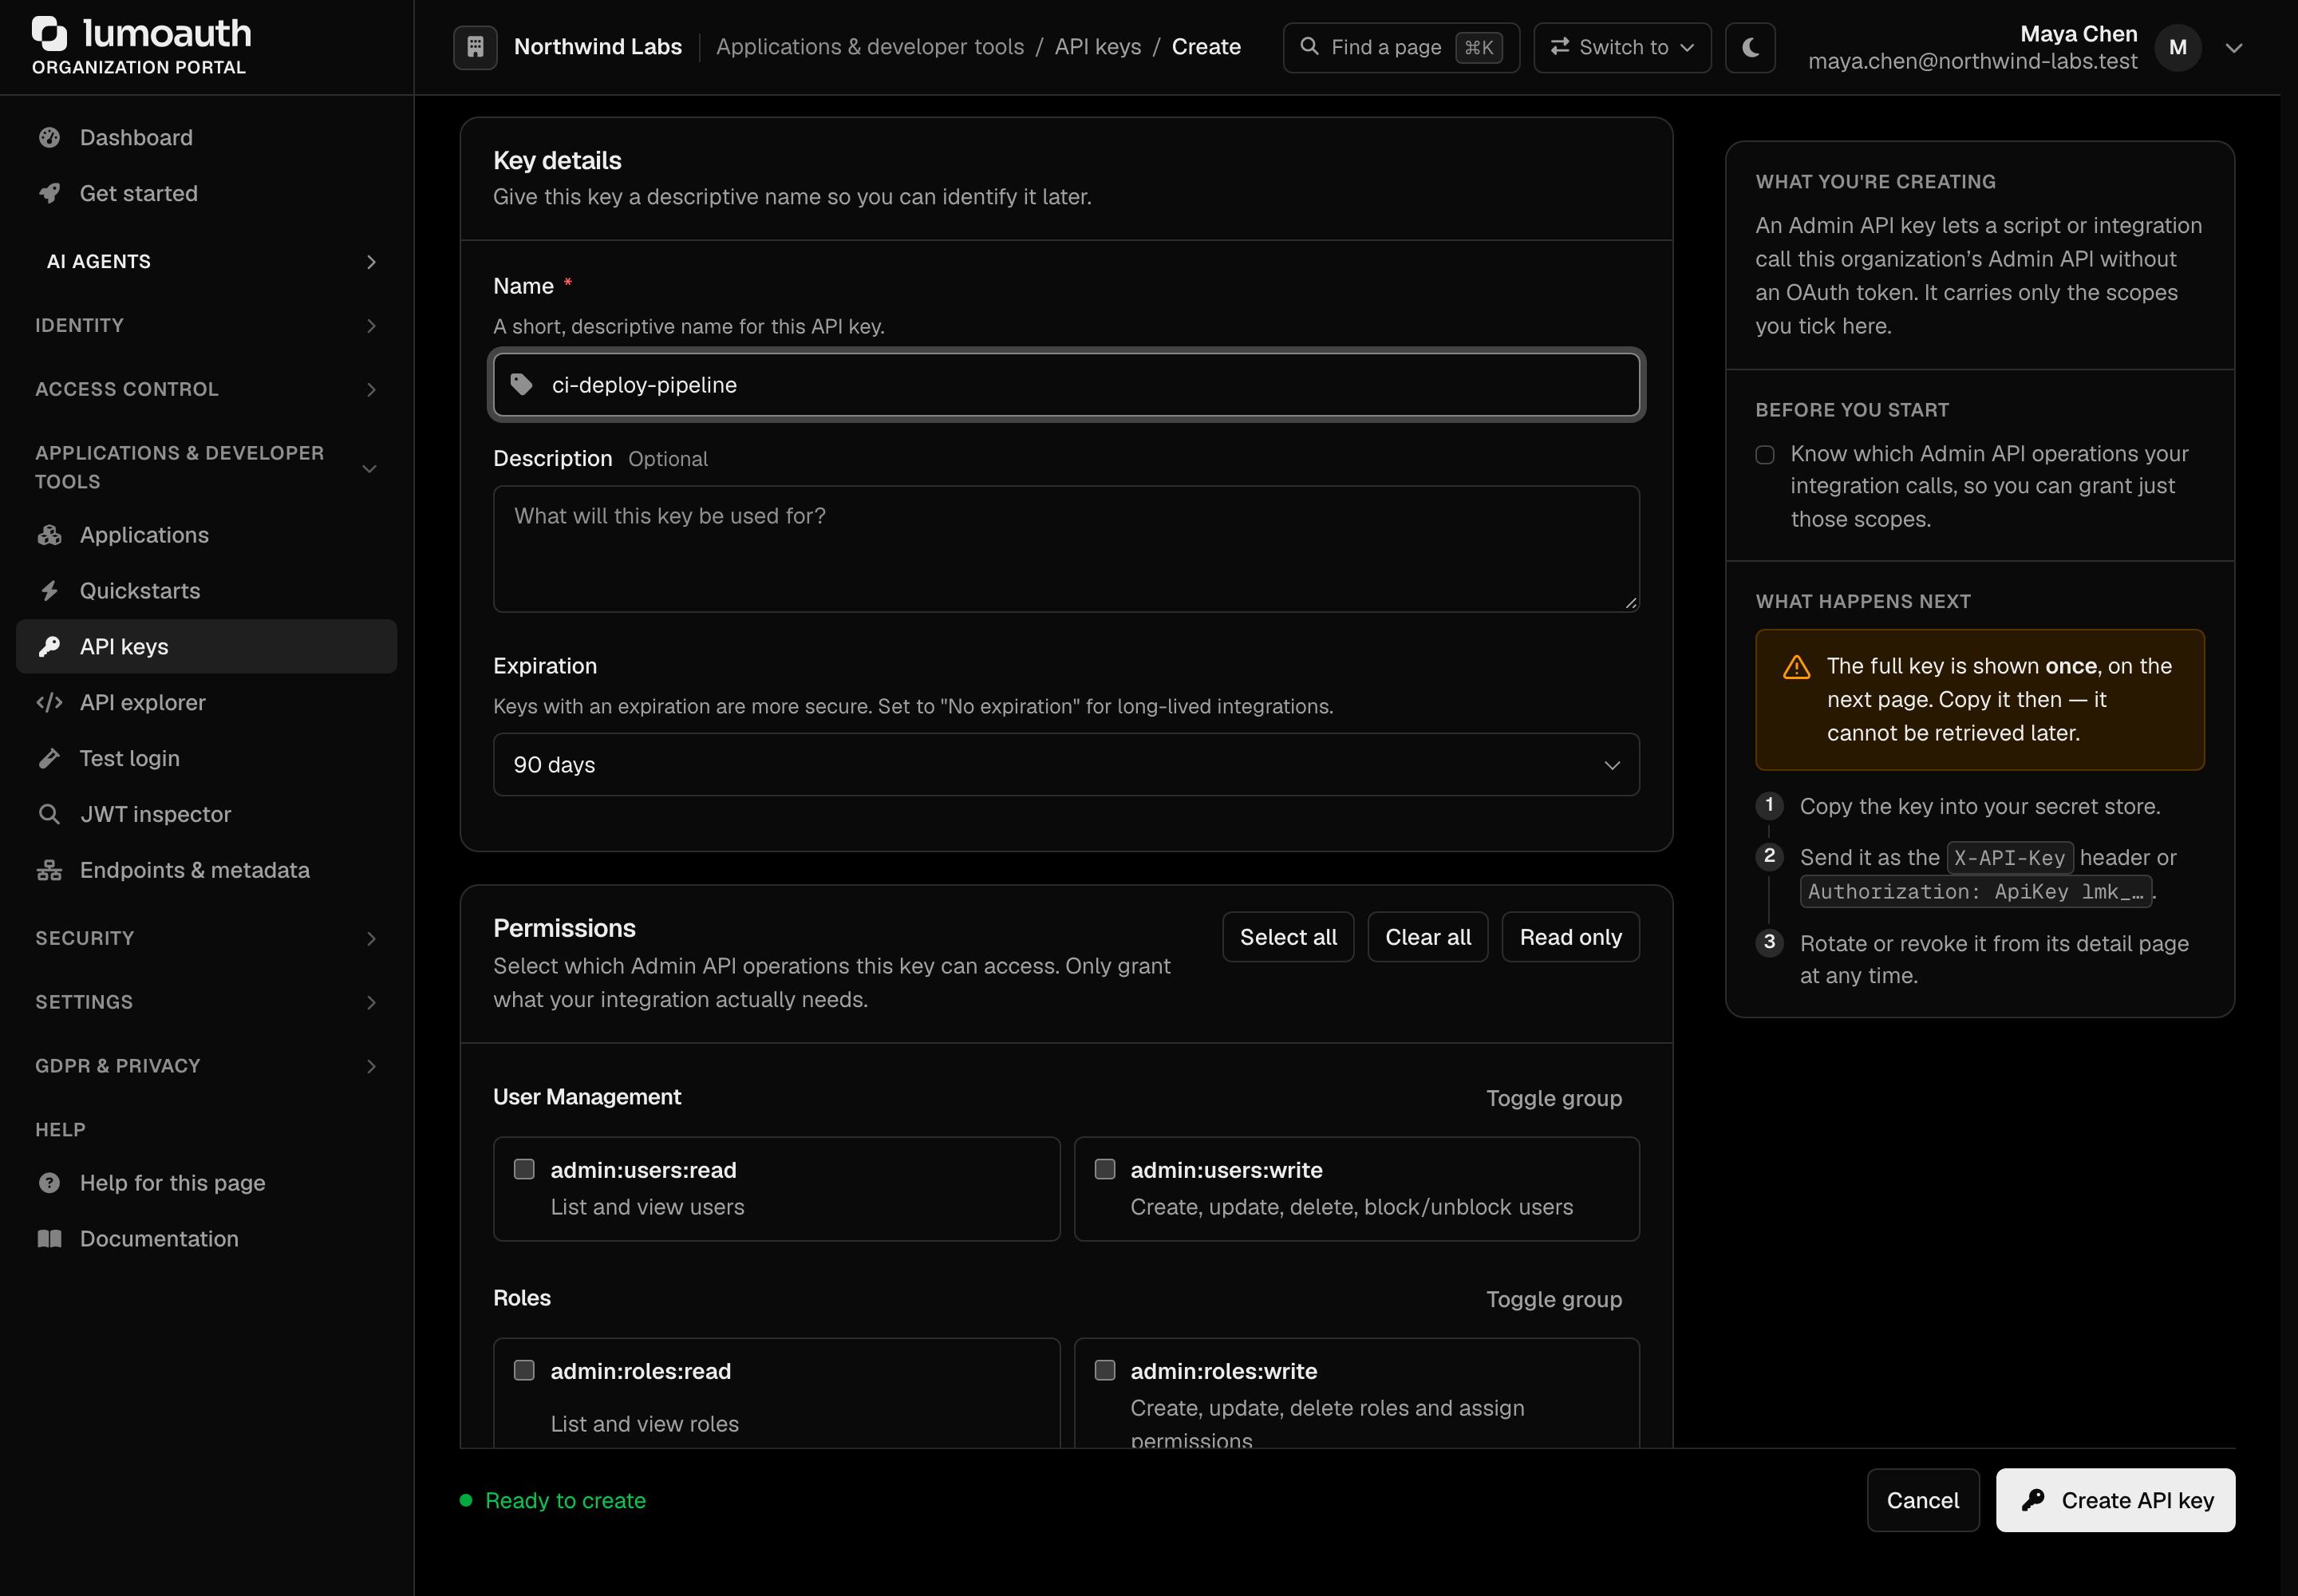Tick the admin:roles:write checkbox
The image size is (2298, 1596).
[1105, 1370]
